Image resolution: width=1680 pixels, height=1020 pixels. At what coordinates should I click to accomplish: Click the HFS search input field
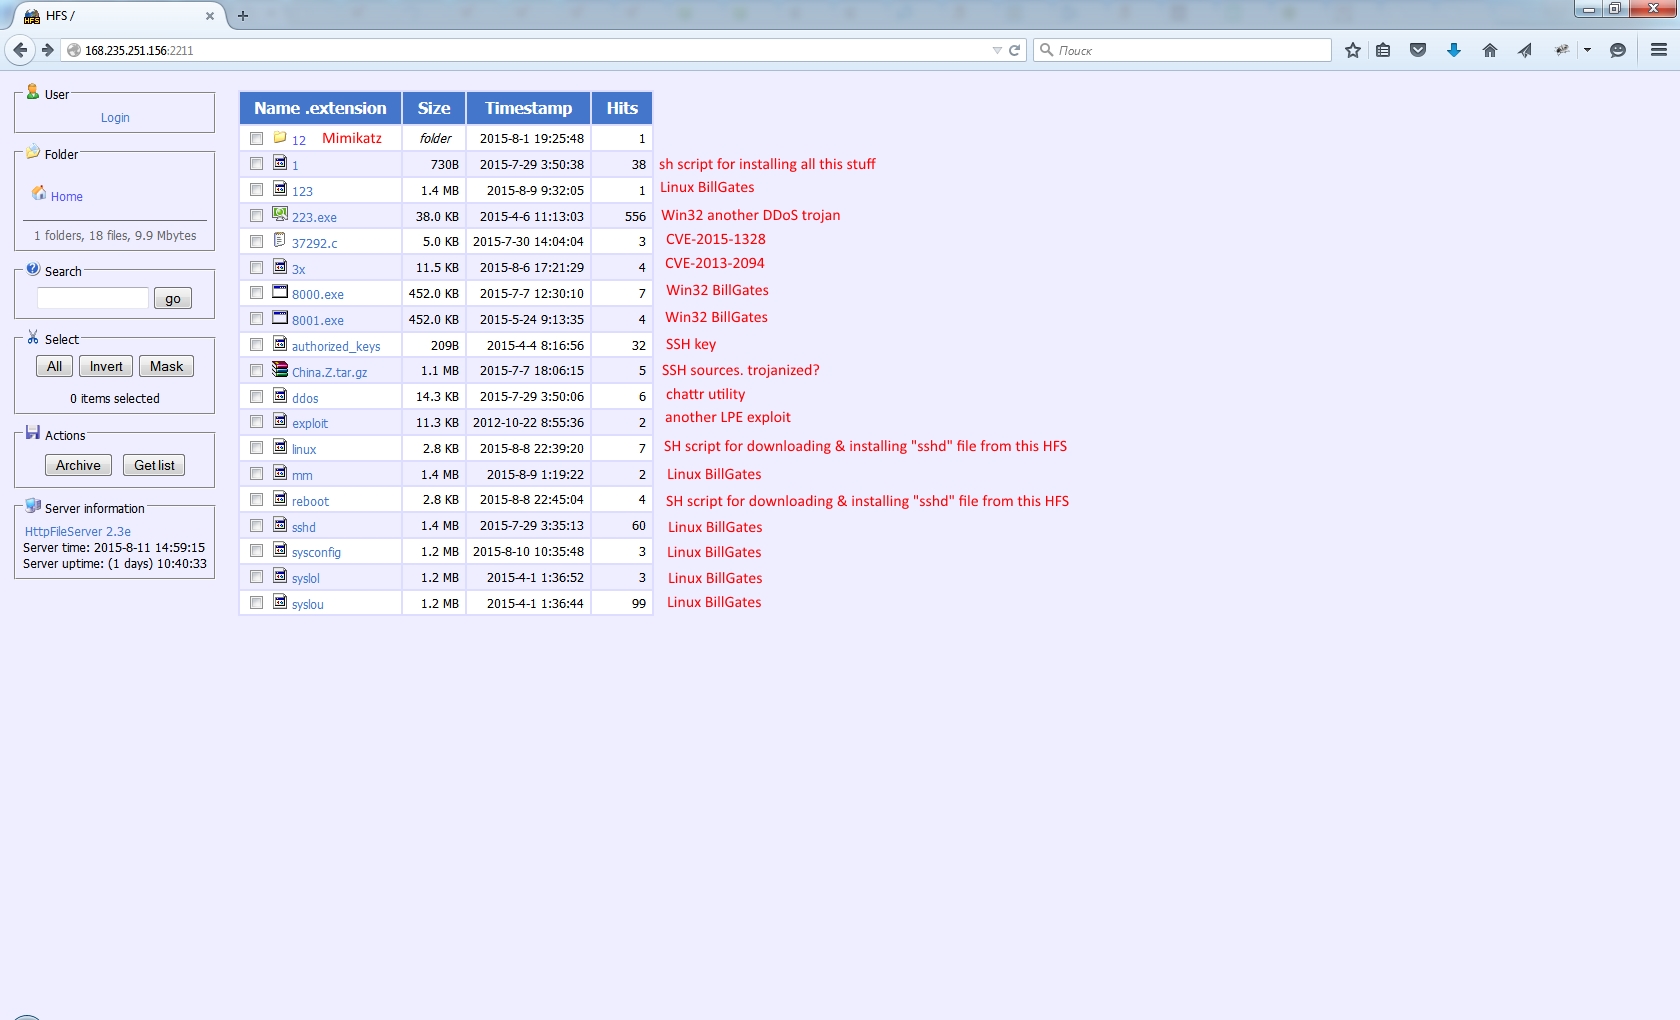tap(93, 298)
